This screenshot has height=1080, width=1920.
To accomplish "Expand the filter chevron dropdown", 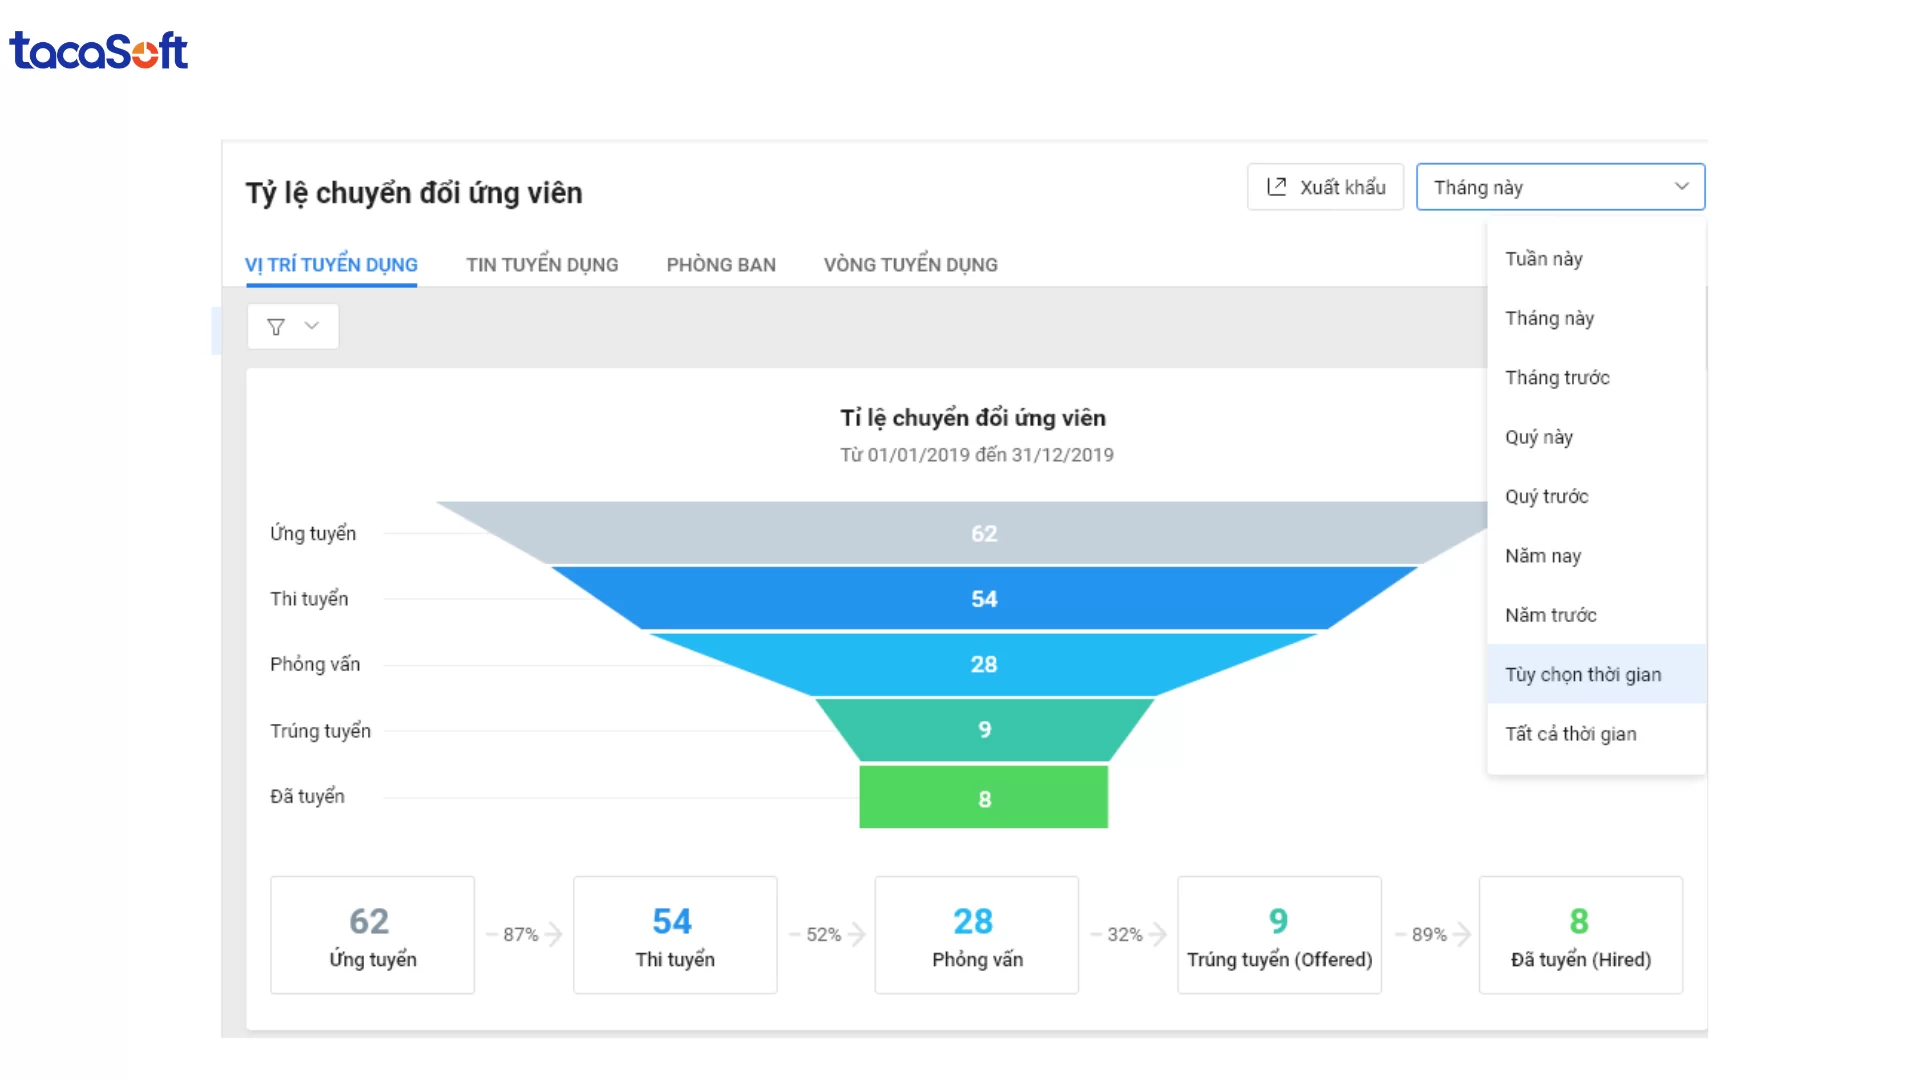I will tap(312, 326).
